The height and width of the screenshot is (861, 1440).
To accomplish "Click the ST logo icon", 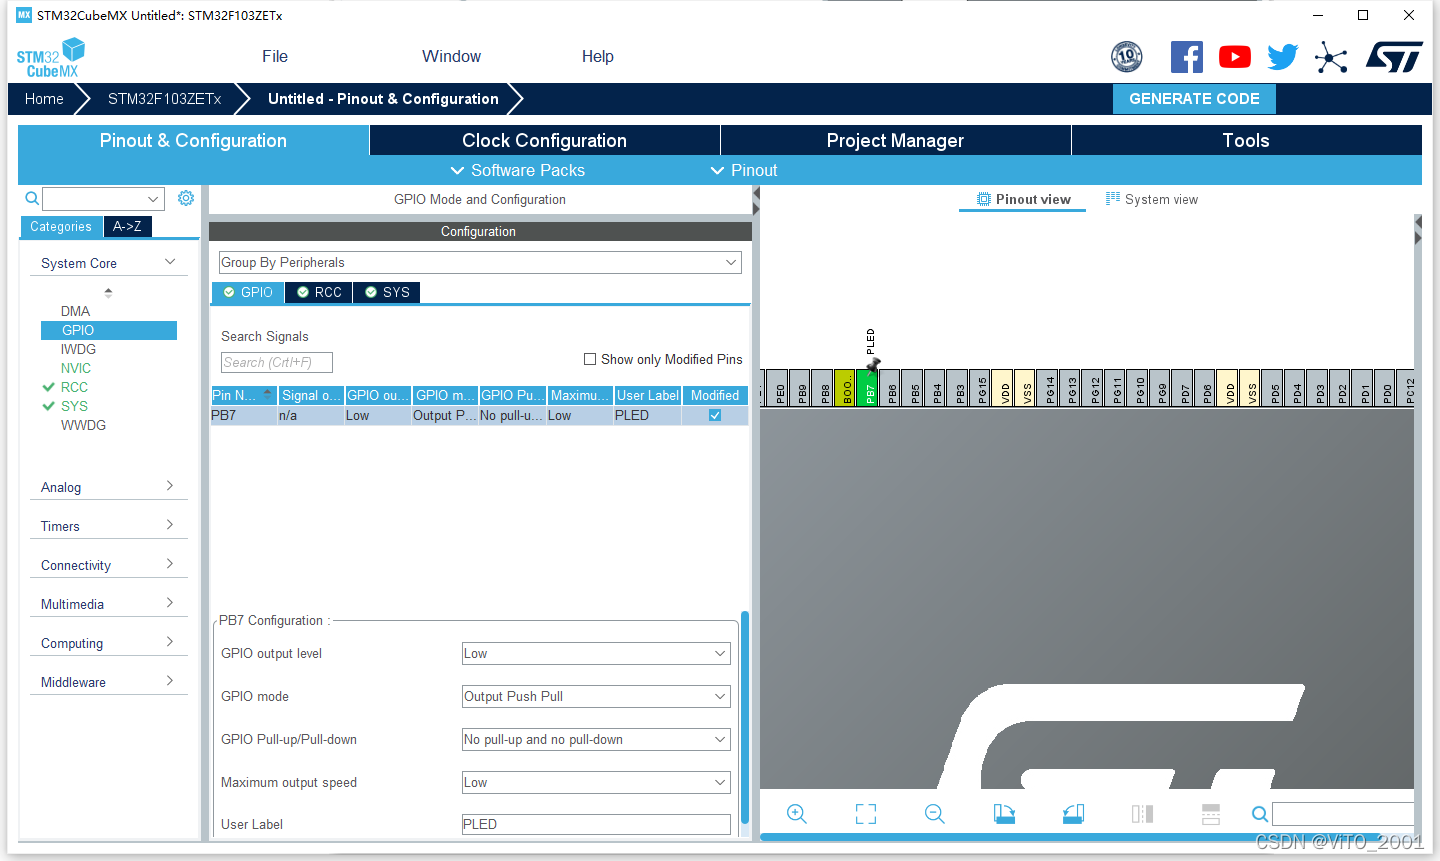I will coord(1394,57).
